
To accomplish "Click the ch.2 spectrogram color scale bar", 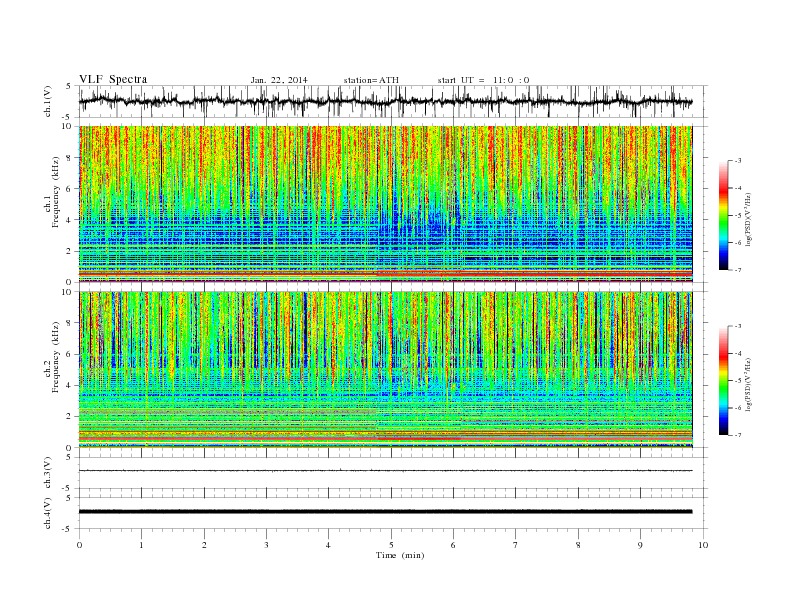I will pyautogui.click(x=724, y=380).
